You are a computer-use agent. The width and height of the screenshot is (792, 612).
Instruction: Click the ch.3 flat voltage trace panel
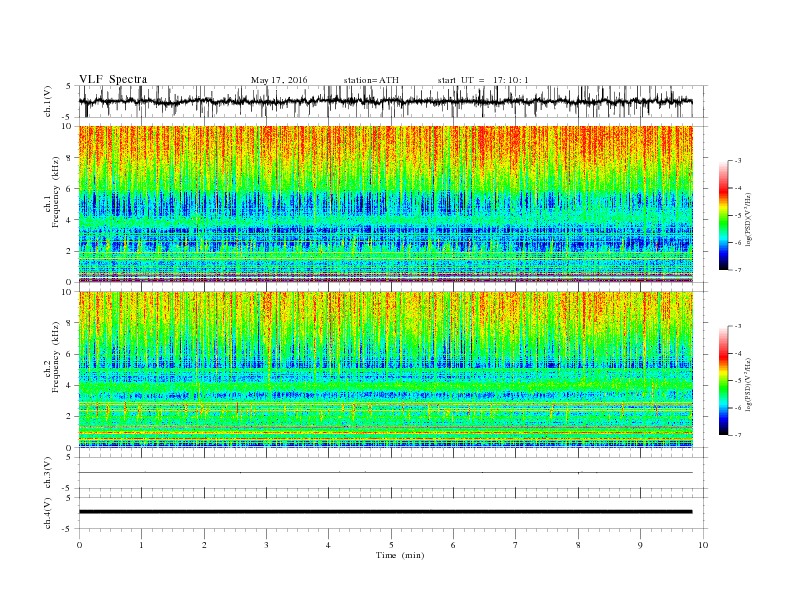click(393, 473)
